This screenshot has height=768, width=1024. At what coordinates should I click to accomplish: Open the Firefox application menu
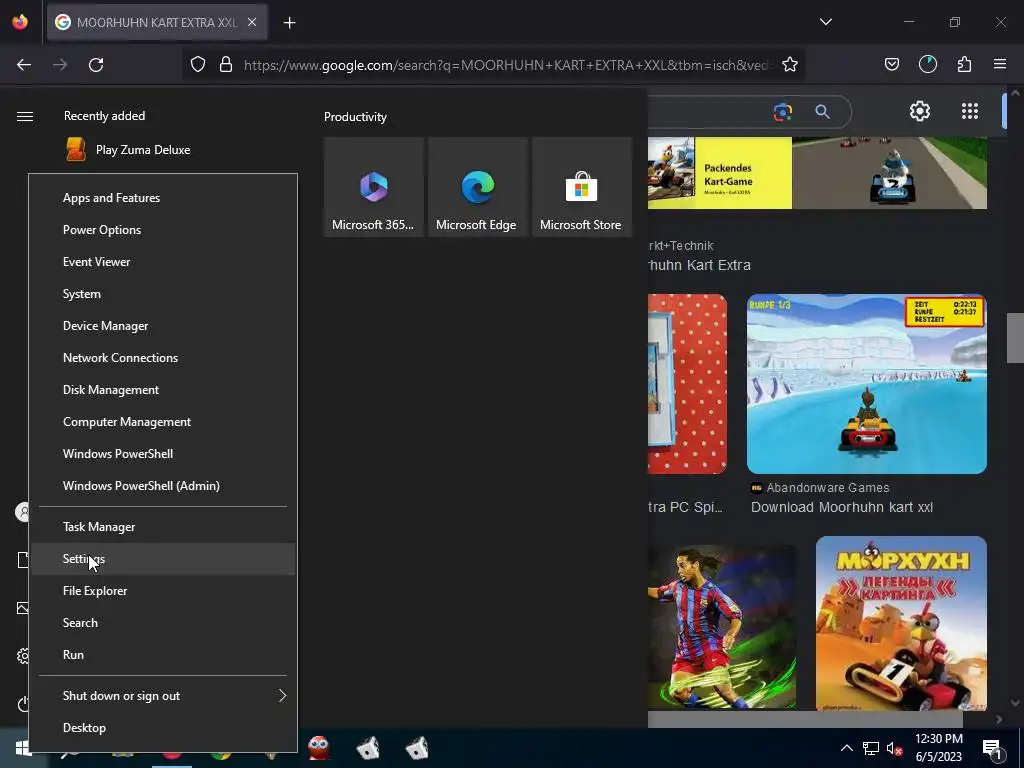tap(1000, 65)
